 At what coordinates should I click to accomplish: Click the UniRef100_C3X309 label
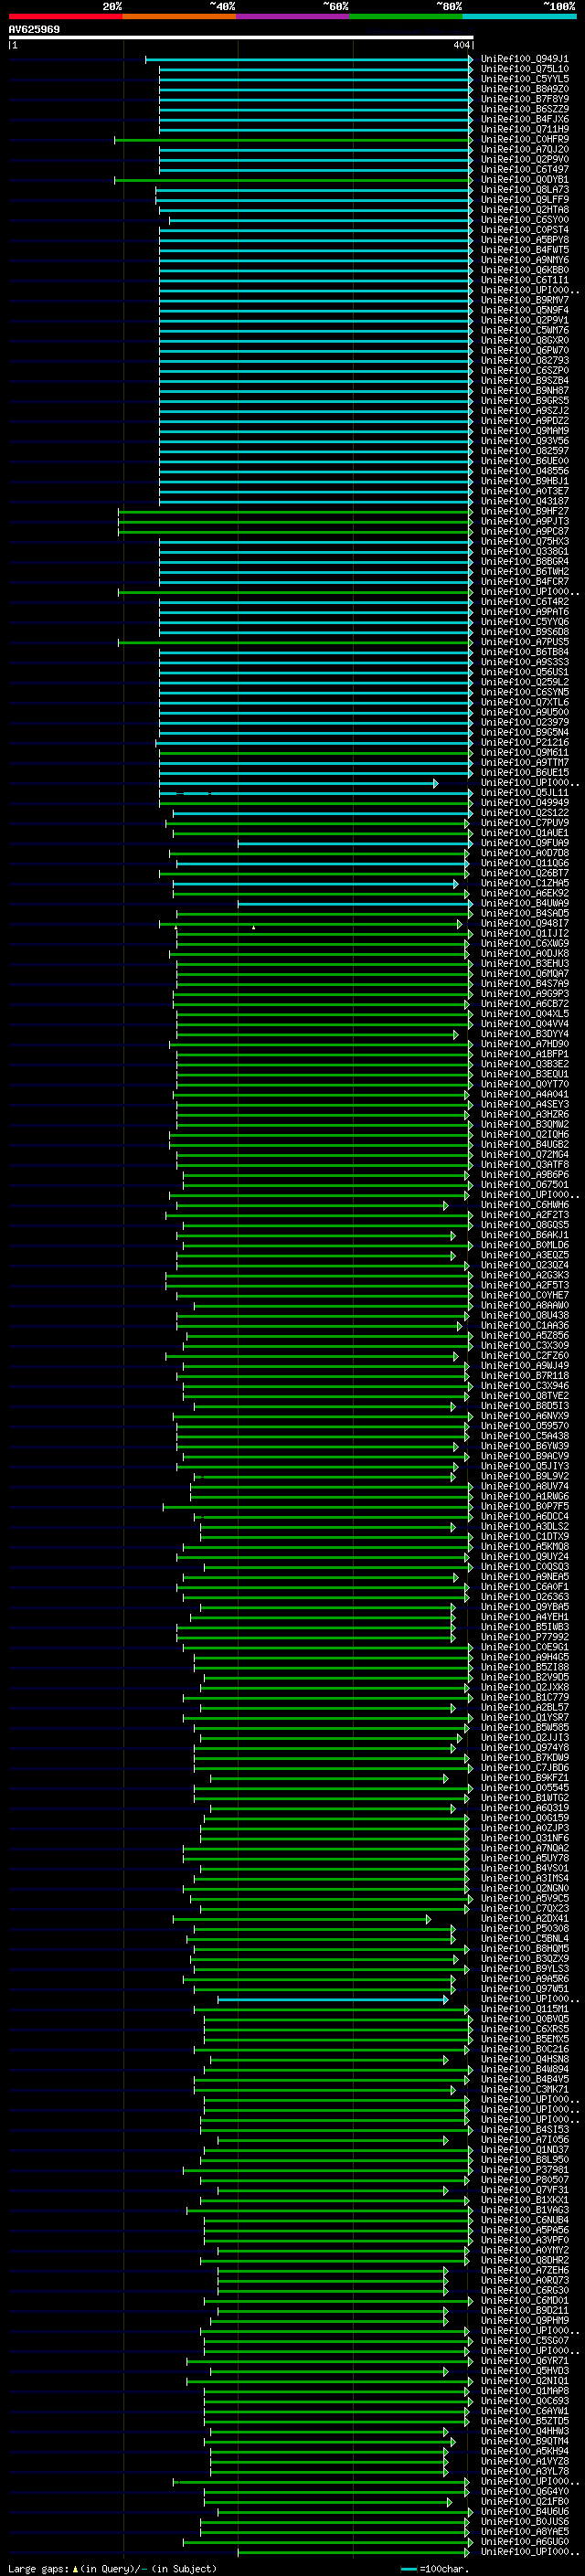[x=524, y=1346]
